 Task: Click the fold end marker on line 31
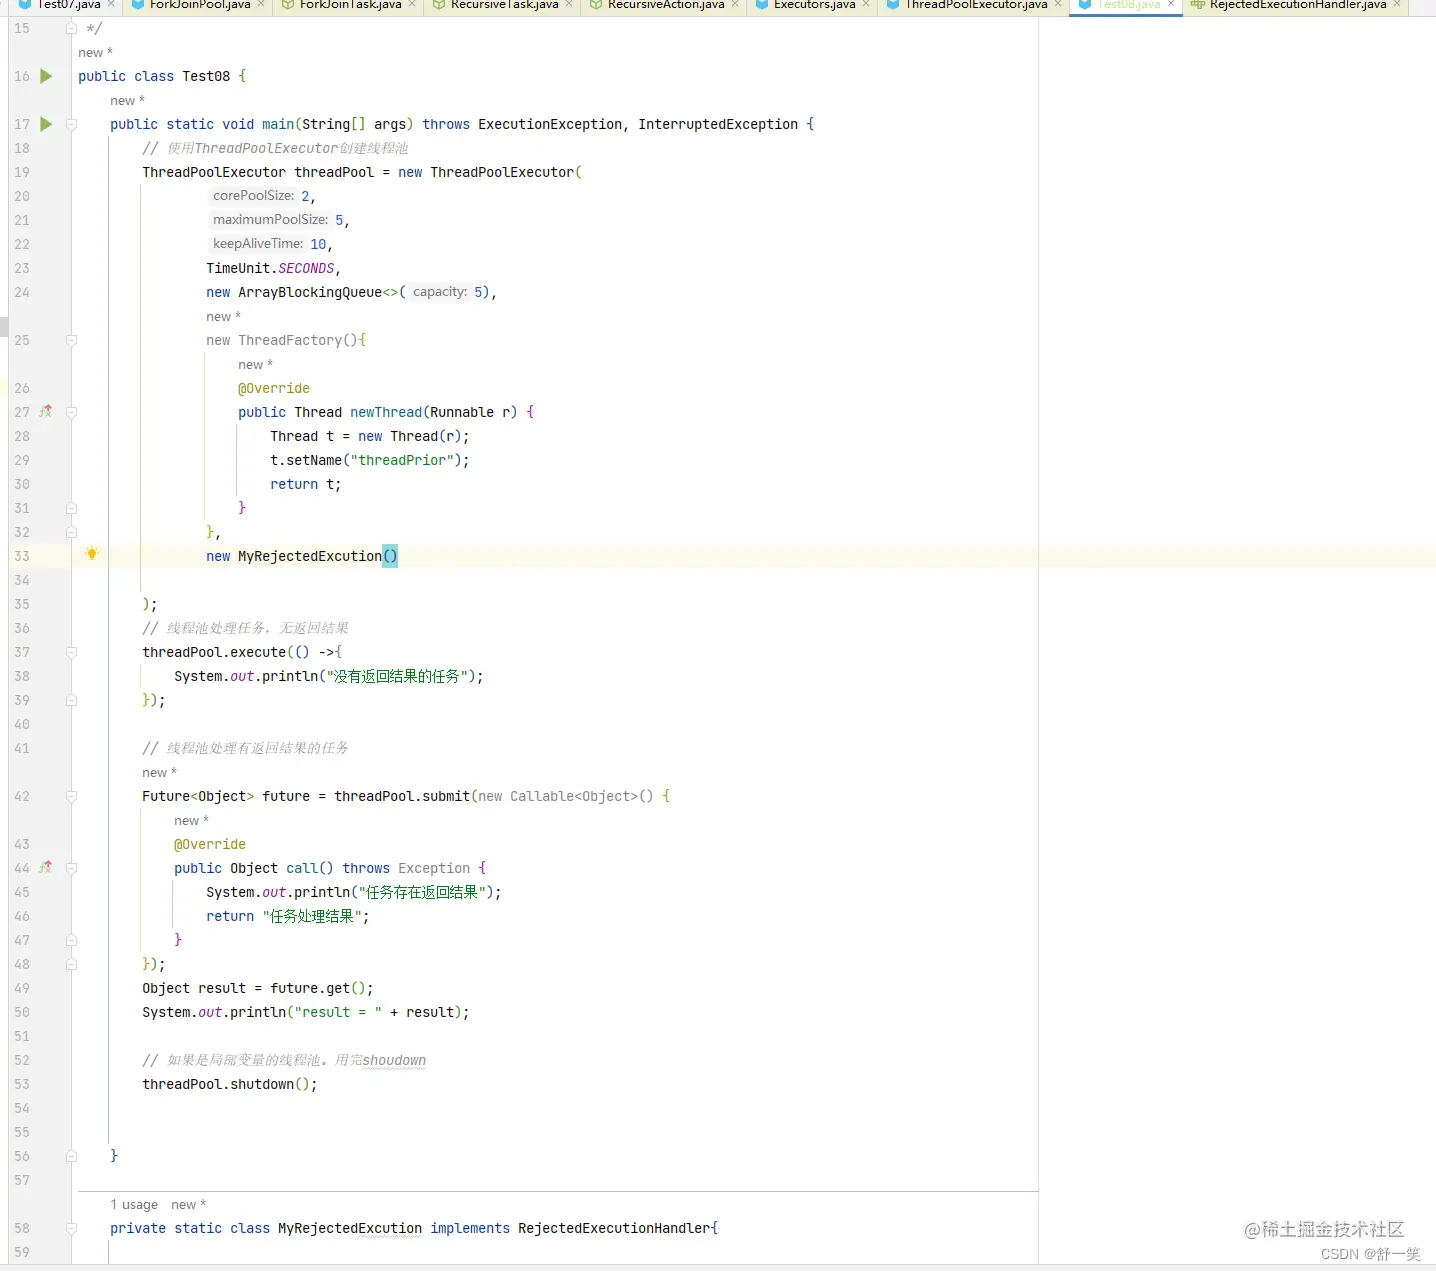[x=71, y=508]
